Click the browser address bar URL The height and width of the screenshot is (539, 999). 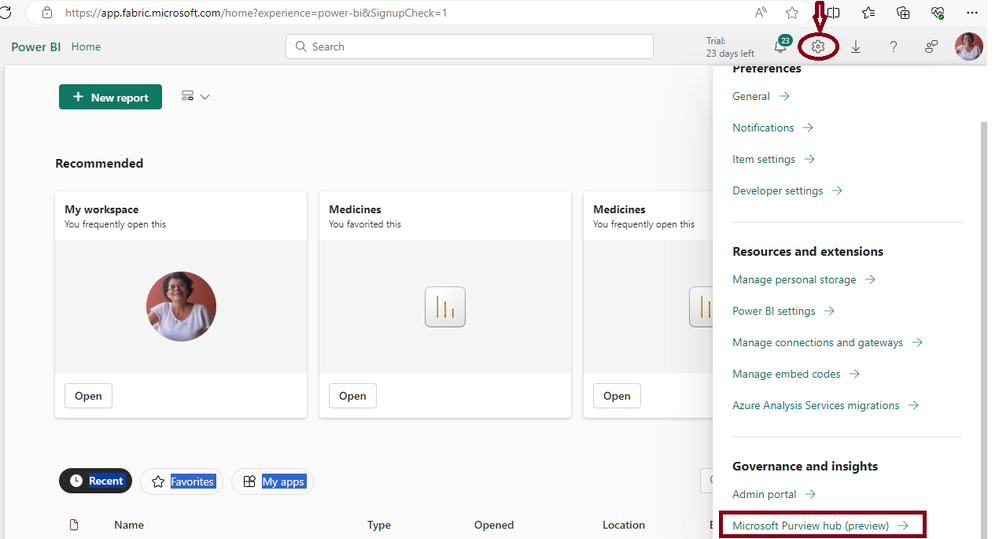(x=256, y=13)
